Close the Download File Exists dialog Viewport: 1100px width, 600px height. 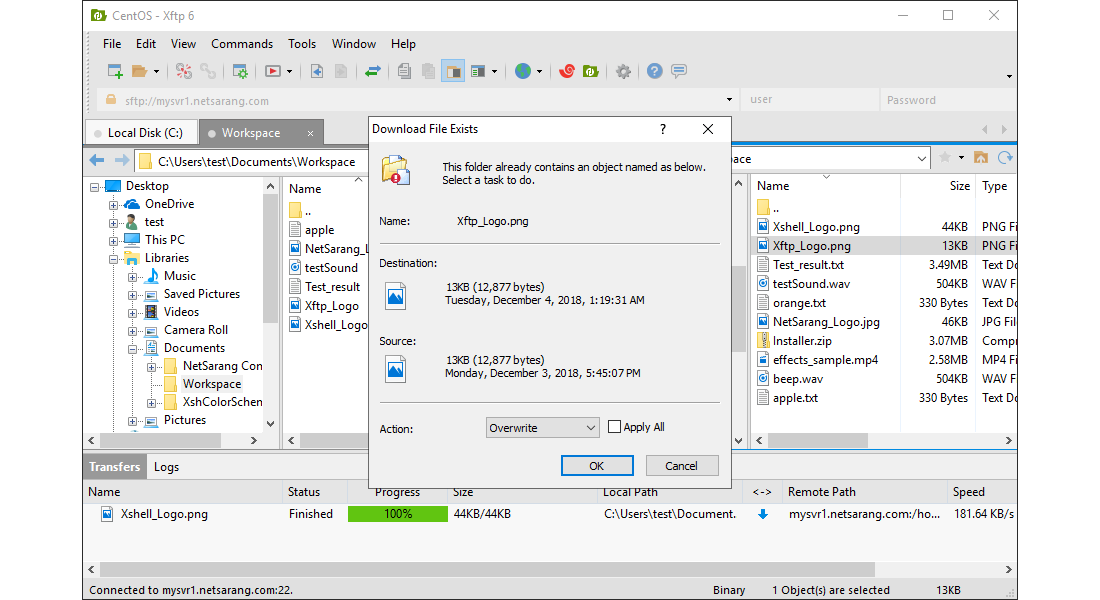[708, 129]
